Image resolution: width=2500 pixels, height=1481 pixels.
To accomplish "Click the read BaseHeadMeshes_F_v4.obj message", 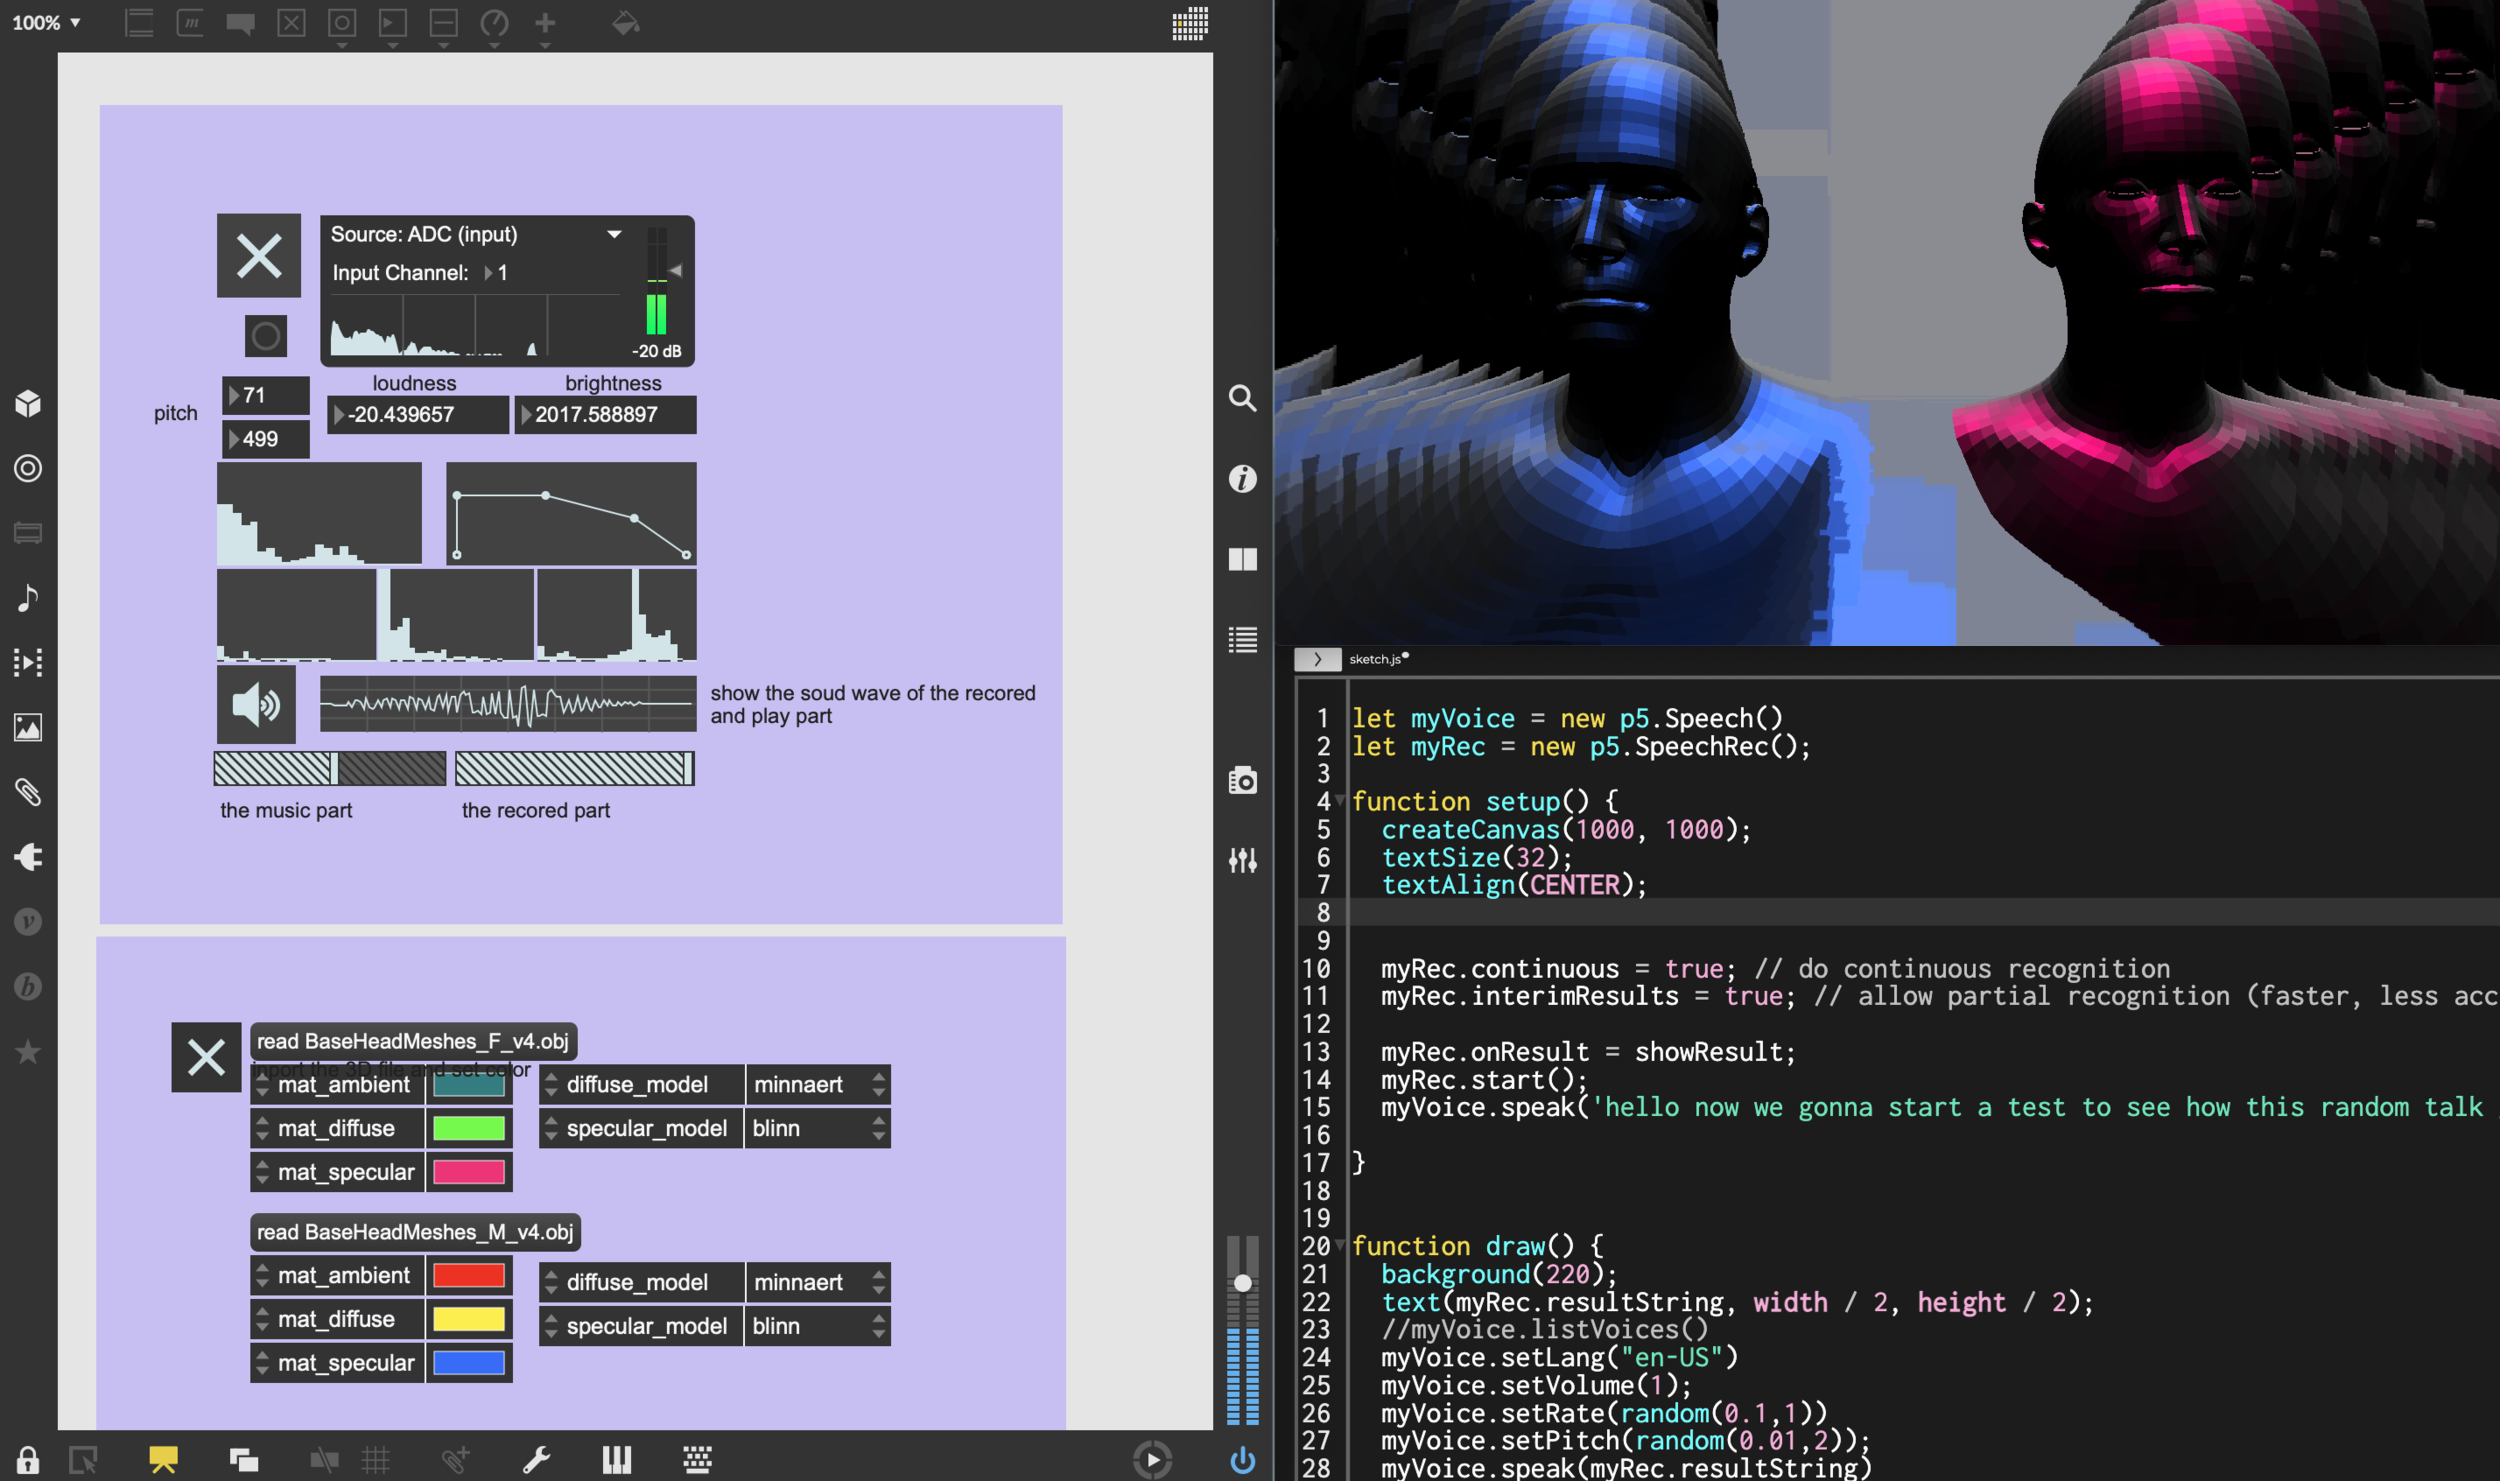I will (413, 1041).
